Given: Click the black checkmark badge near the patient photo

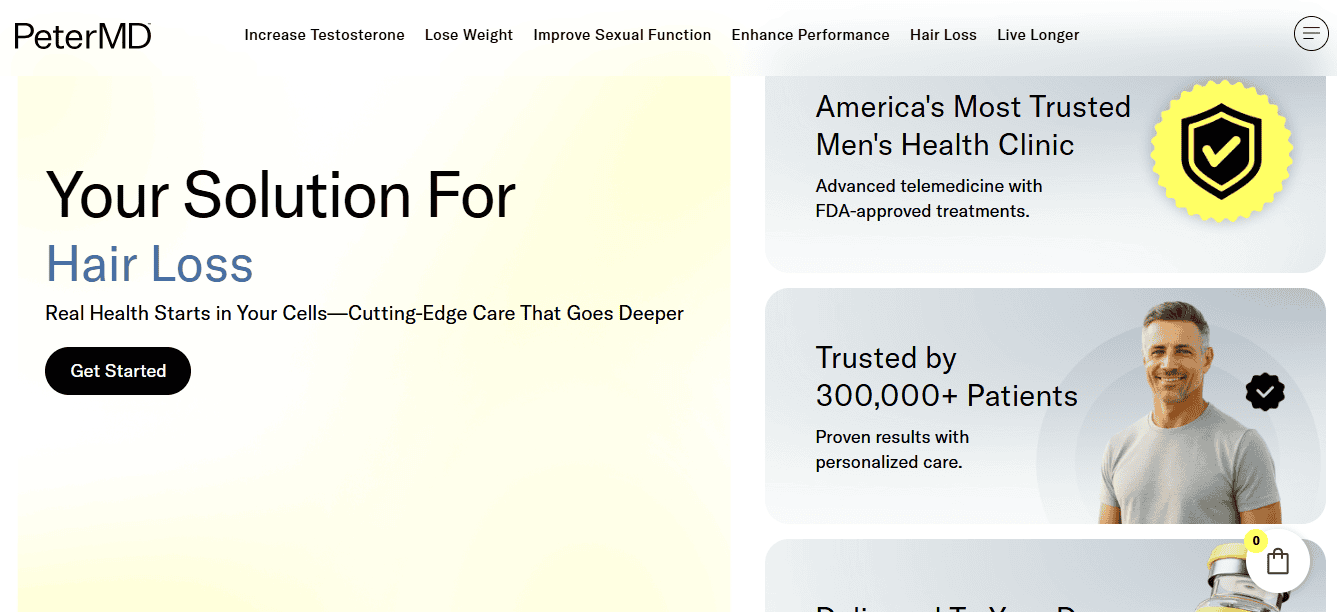Looking at the screenshot, I should (x=1265, y=392).
